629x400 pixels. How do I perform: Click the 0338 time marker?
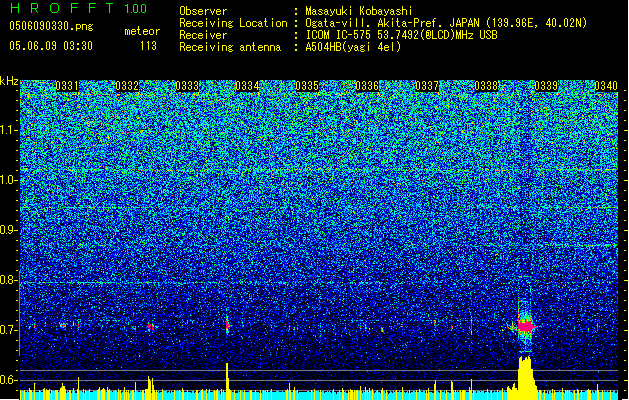point(486,86)
